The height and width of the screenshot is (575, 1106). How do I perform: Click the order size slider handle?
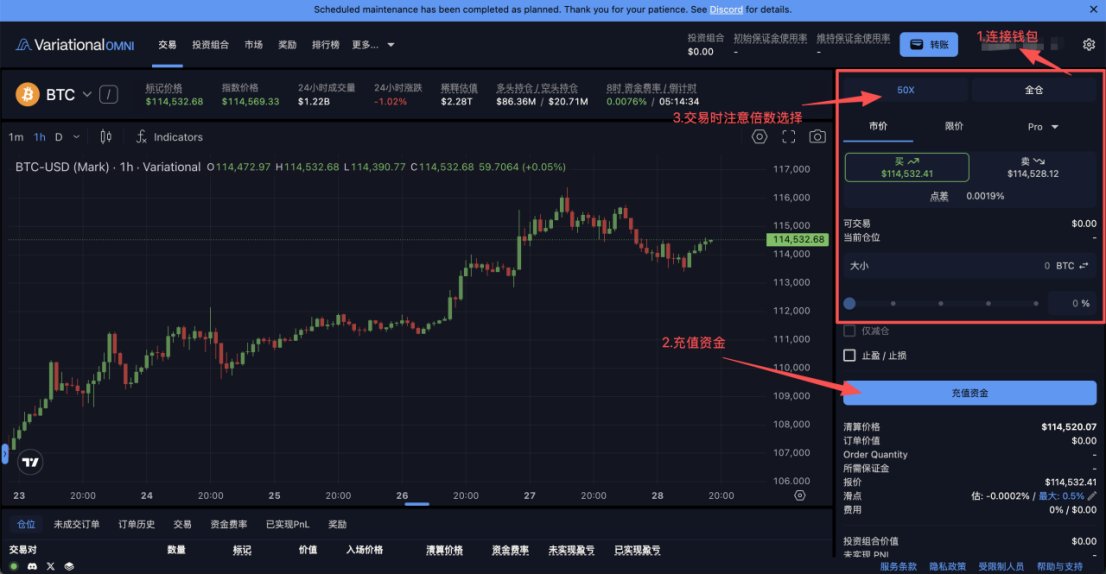pyautogui.click(x=849, y=303)
